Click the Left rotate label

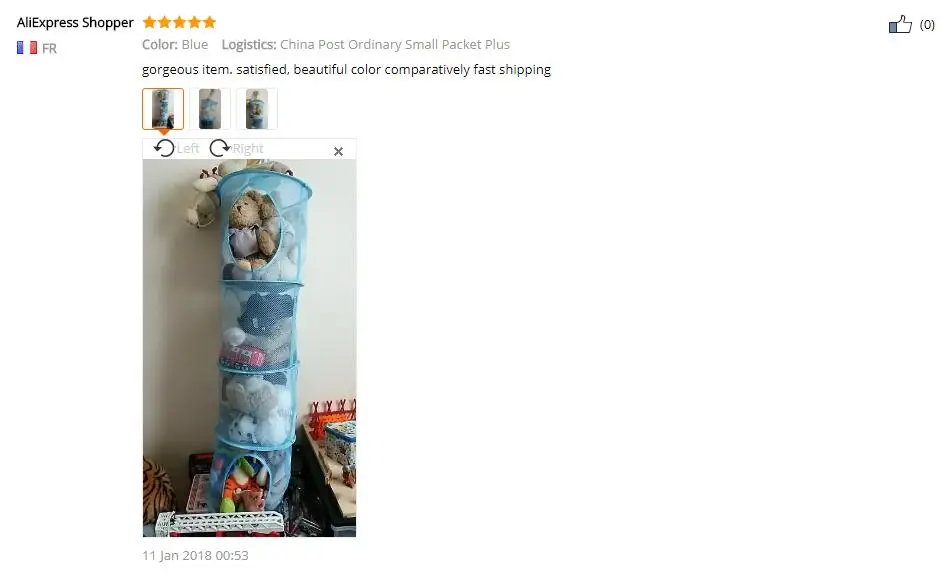pyautogui.click(x=188, y=148)
